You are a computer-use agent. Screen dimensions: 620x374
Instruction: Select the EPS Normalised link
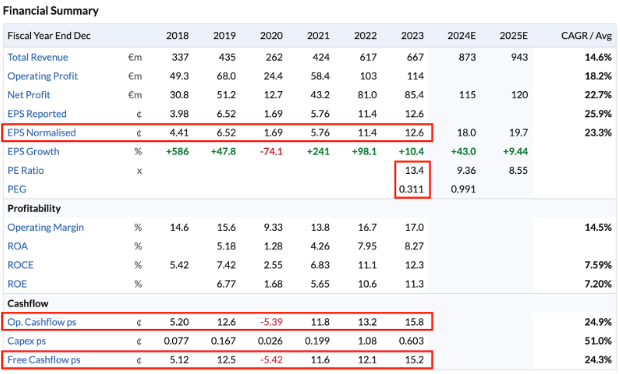[x=42, y=132]
